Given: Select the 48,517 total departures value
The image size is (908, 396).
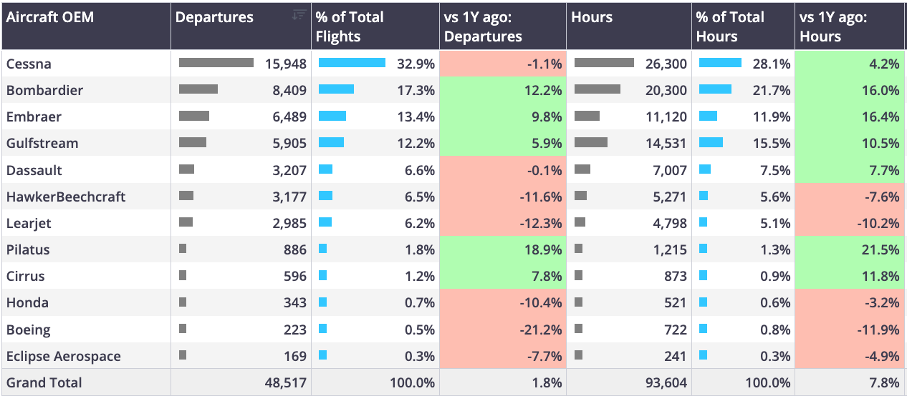Looking at the screenshot, I should click(284, 383).
